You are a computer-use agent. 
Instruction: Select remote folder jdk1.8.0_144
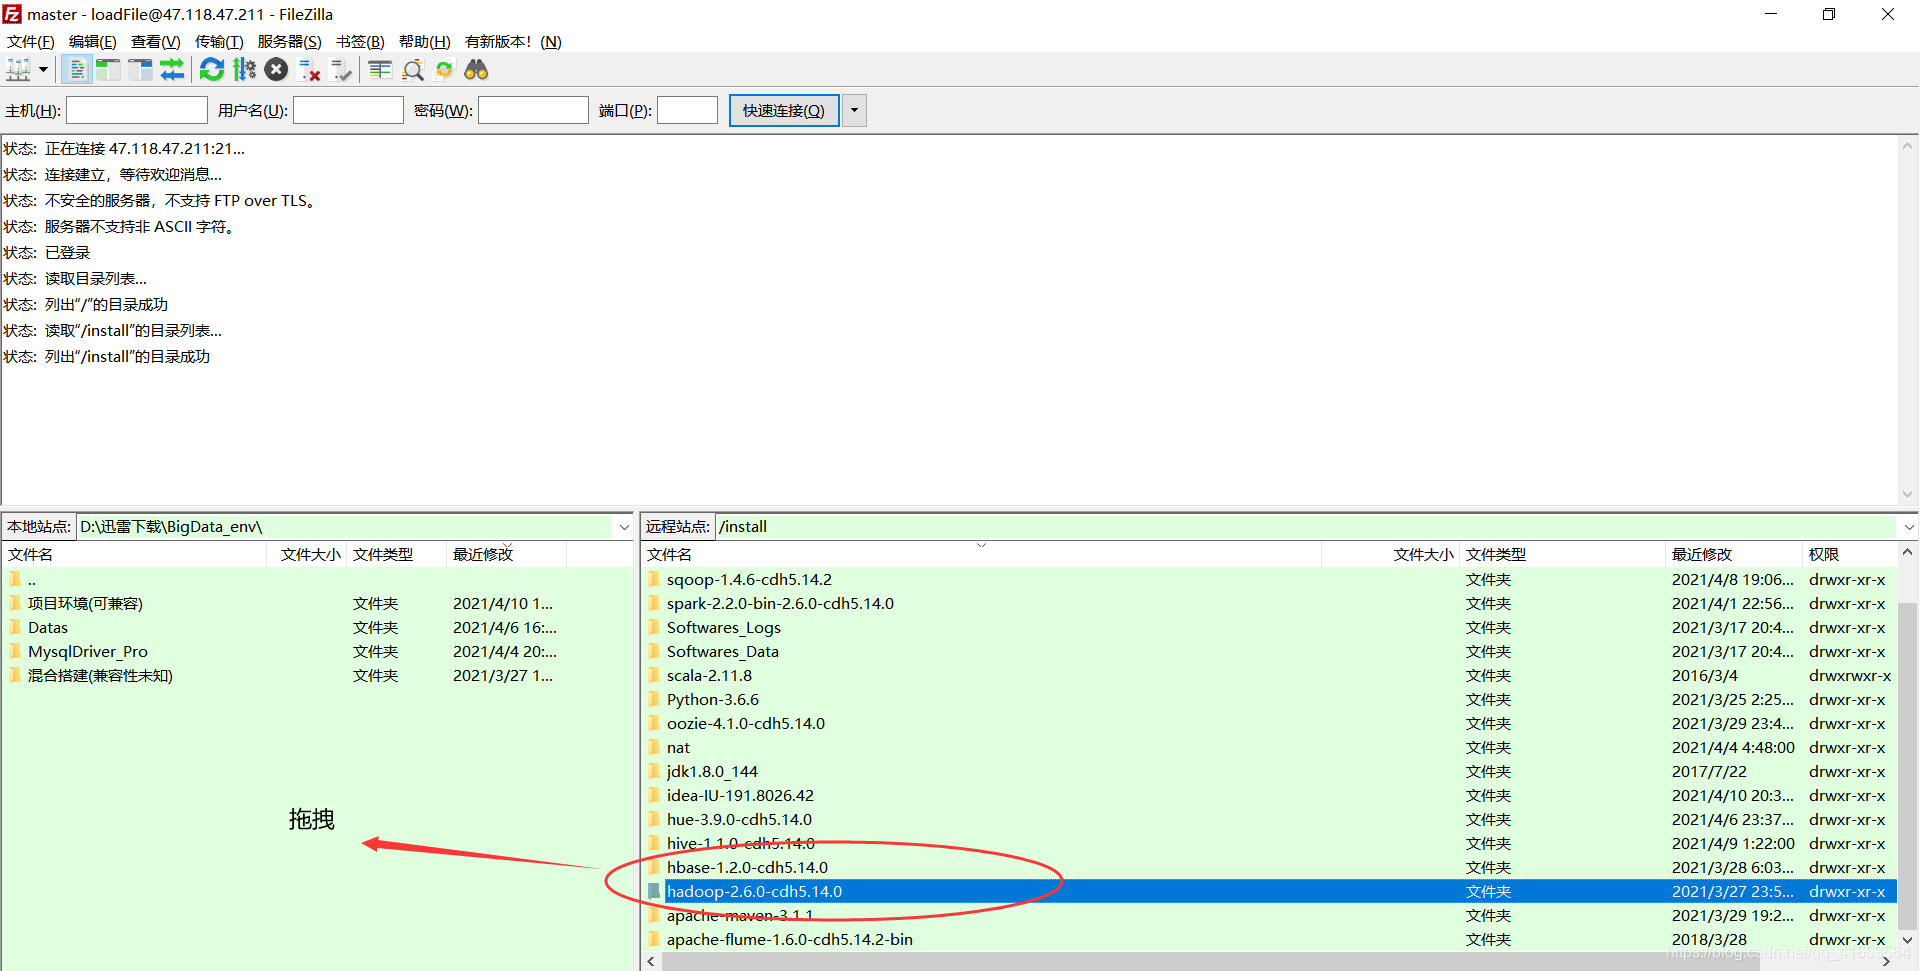pyautogui.click(x=1269, y=772)
